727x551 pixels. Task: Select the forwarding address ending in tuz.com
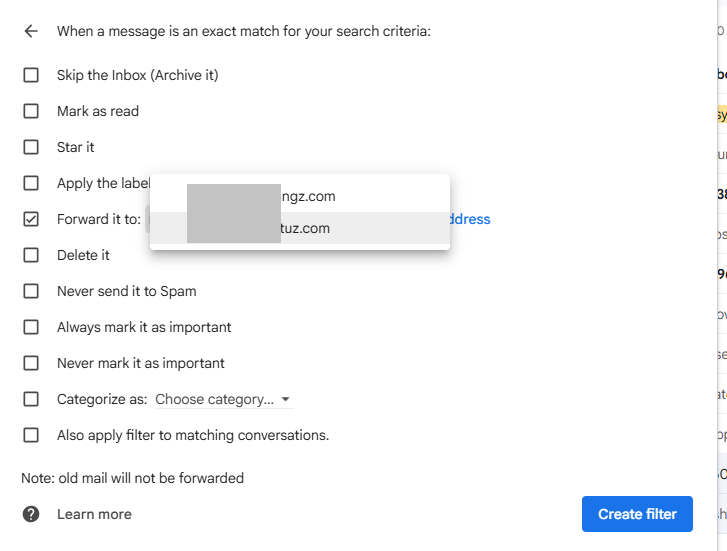(299, 228)
